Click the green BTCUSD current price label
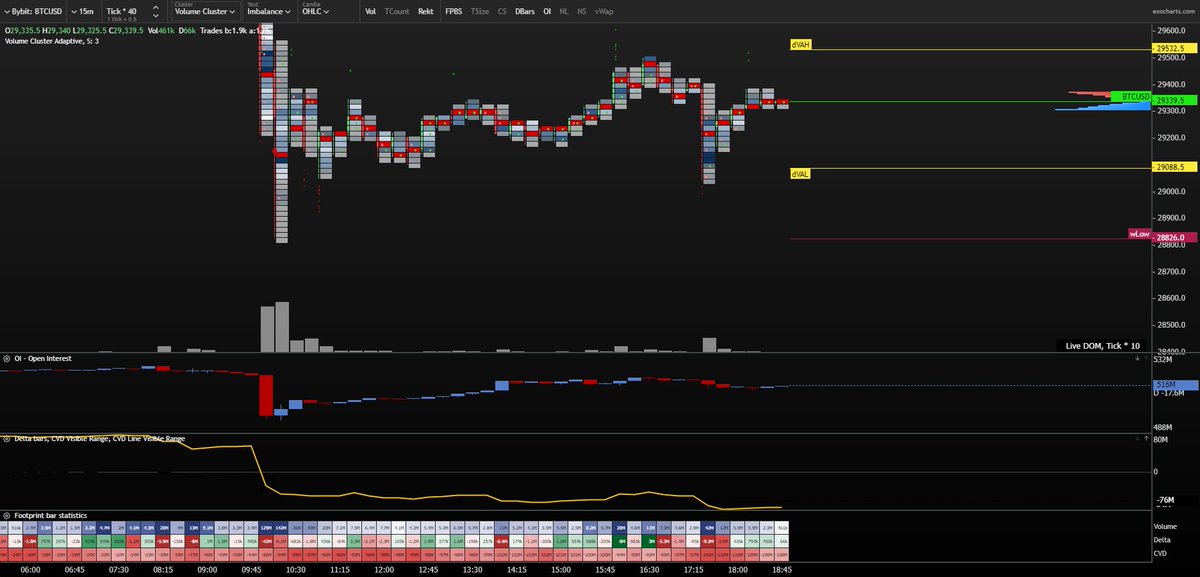The image size is (1200, 577). [1131, 96]
